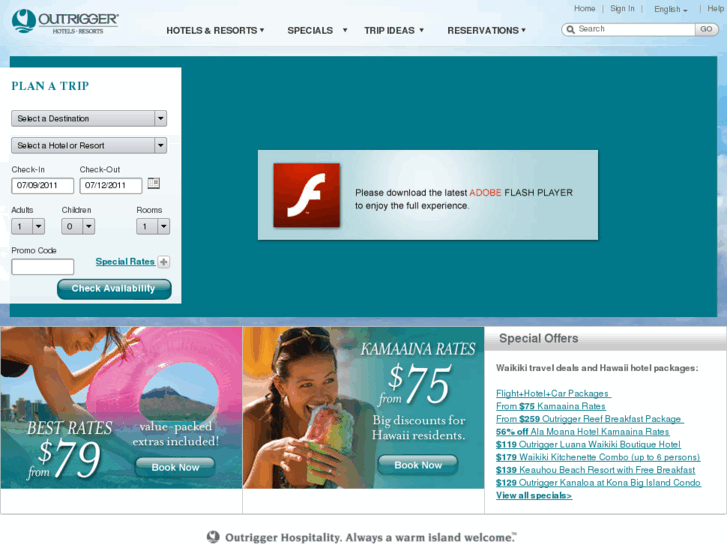Click the Outrigger Hospitality shell icon in footer

pos(213,537)
